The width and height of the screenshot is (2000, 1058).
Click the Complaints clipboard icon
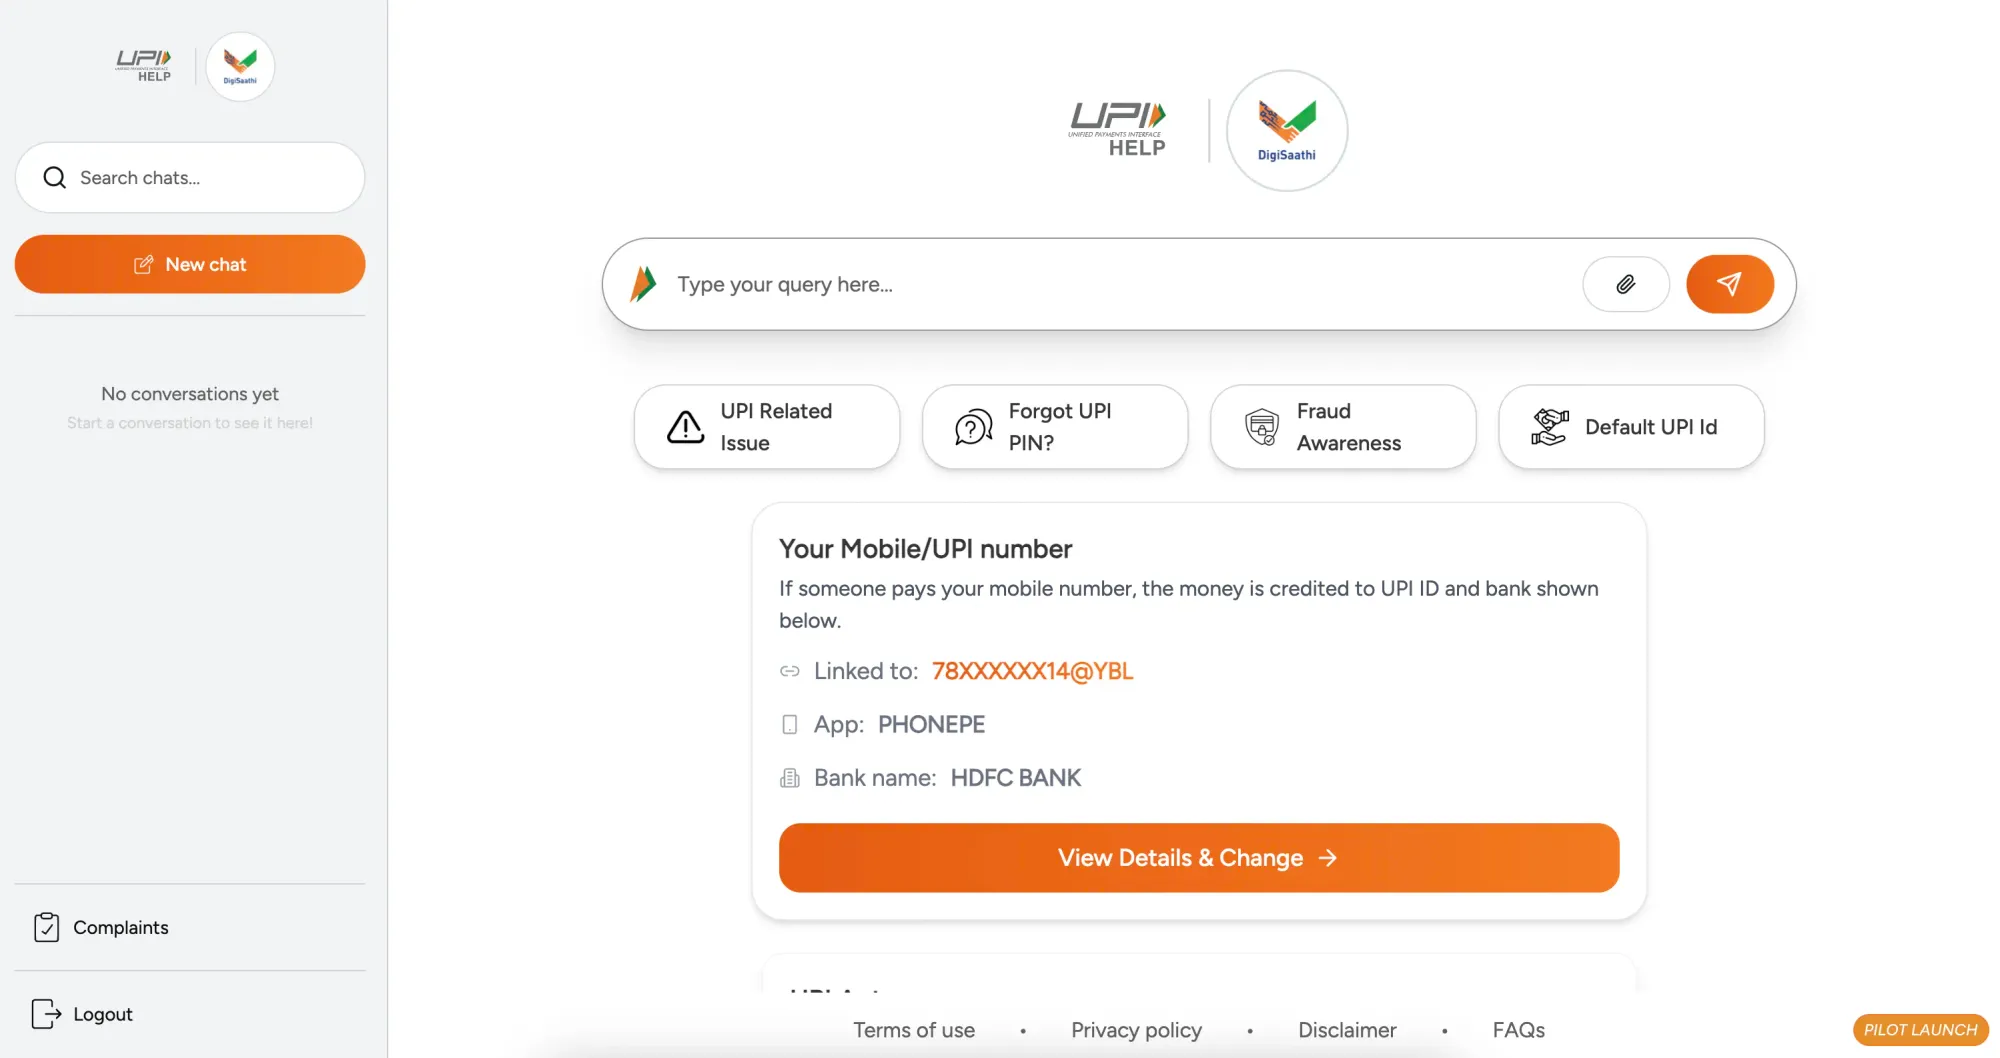click(46, 927)
